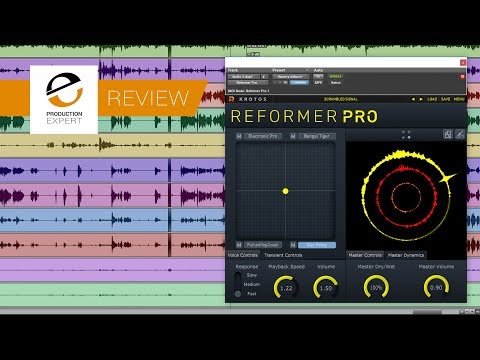The image size is (480, 360).
Task: Click the Native label in plugin header
Action: pos(336,82)
